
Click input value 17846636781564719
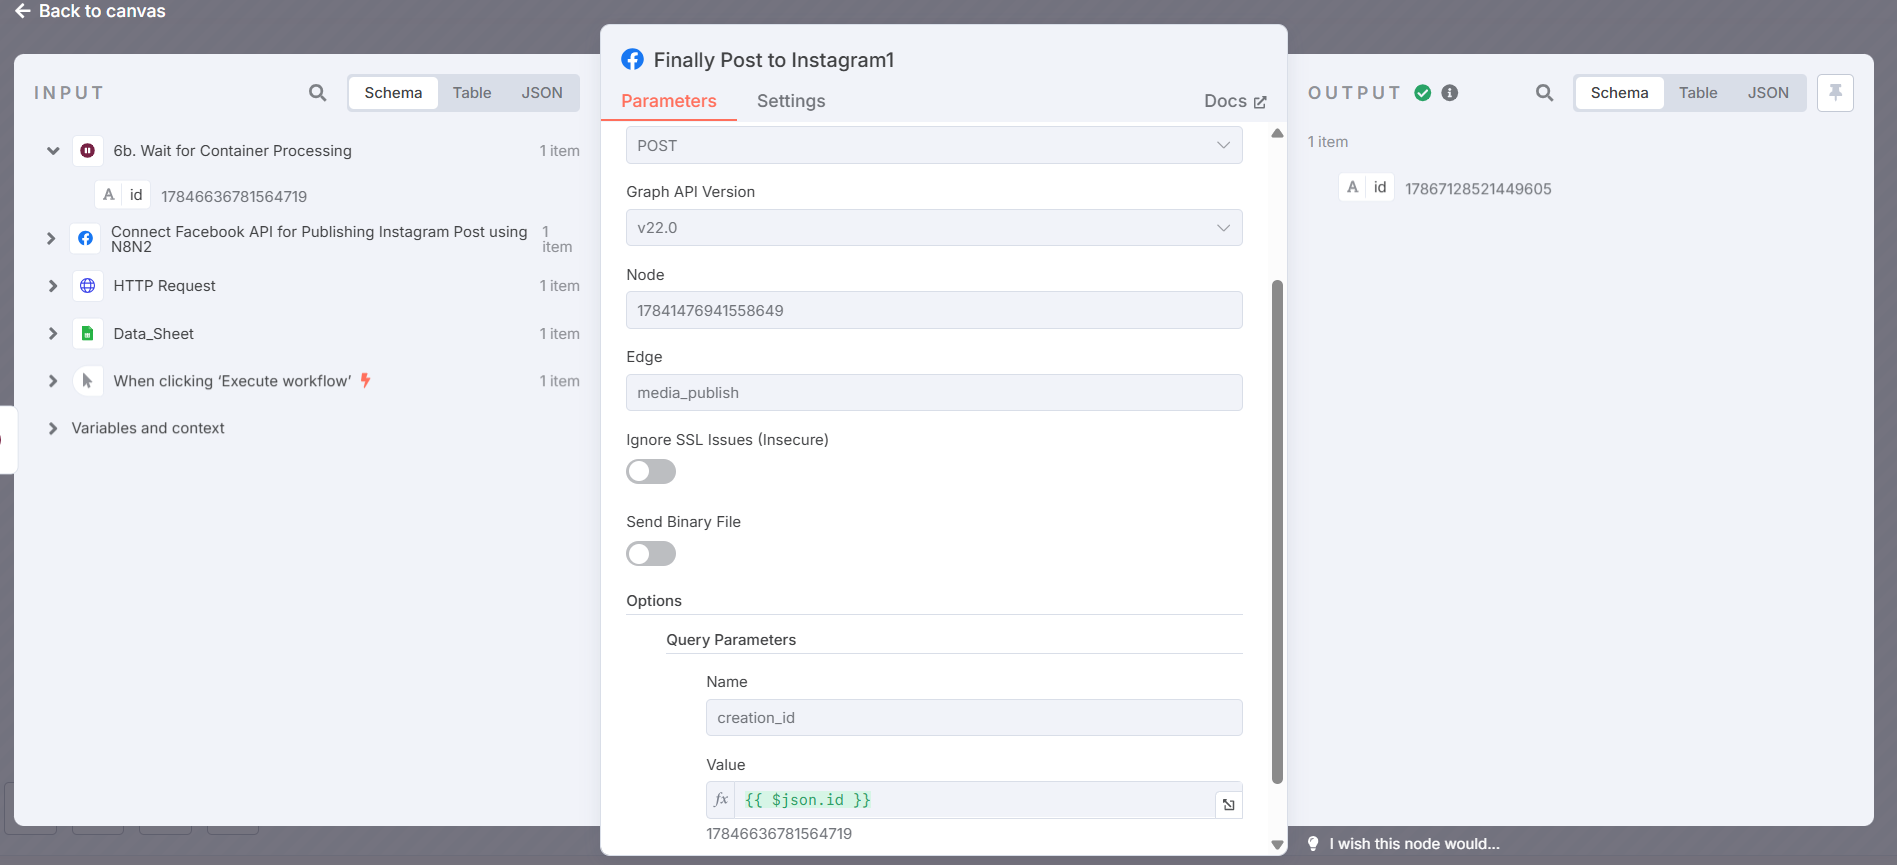point(234,197)
